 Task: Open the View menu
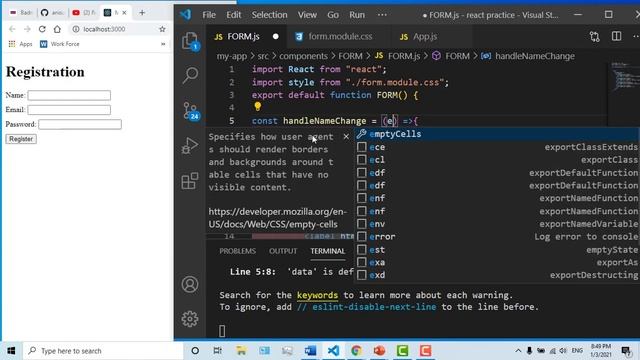click(x=307, y=15)
